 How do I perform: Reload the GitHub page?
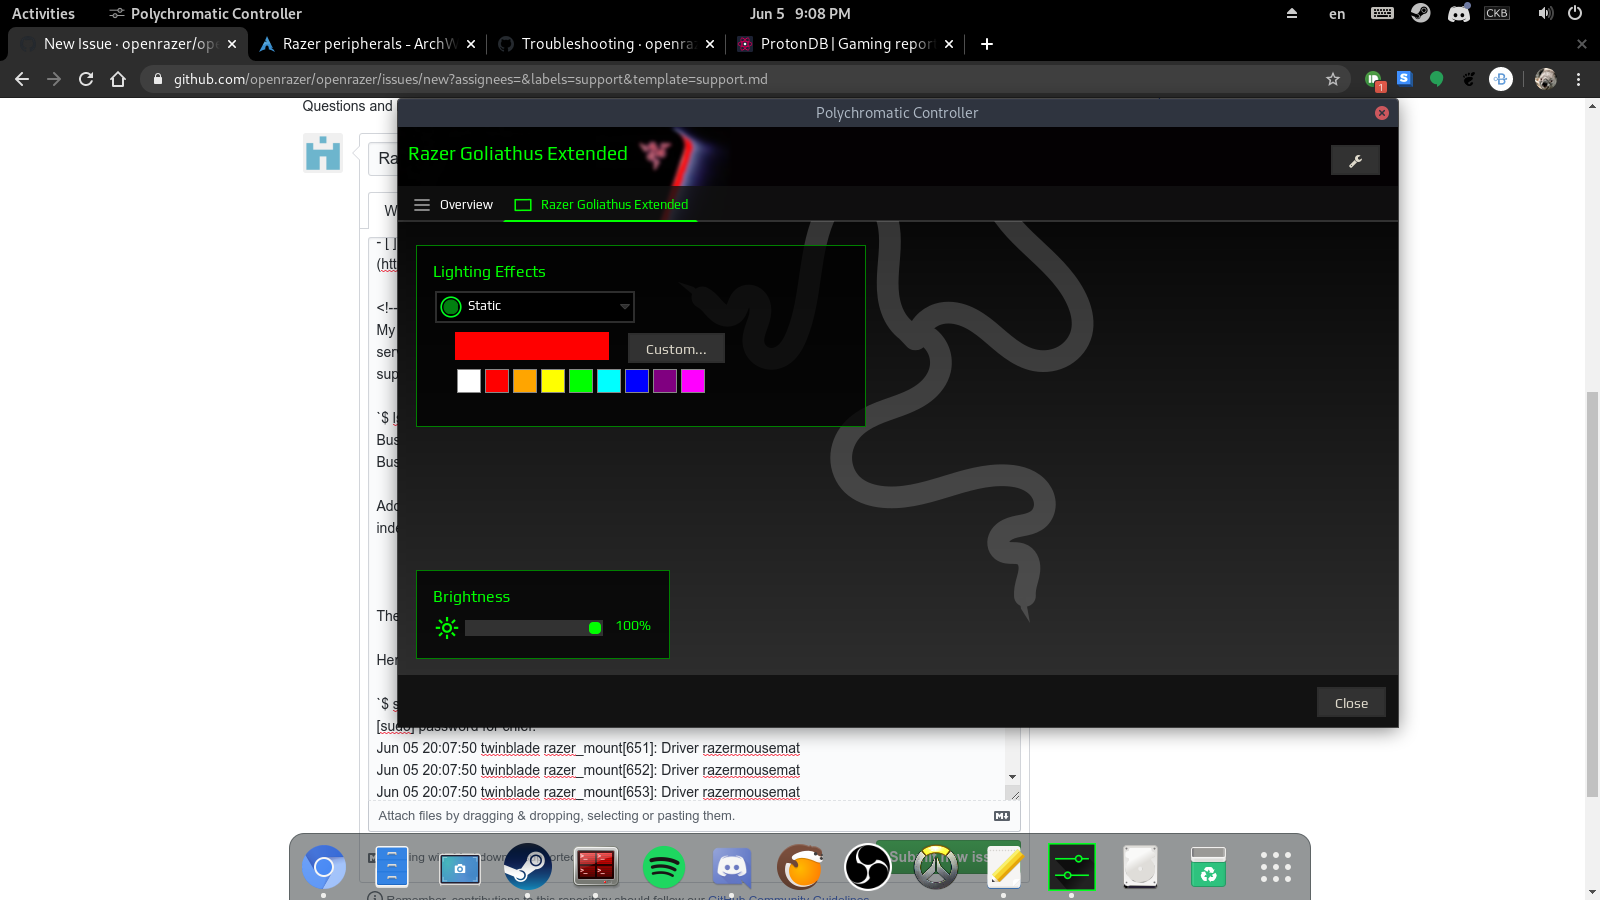pyautogui.click(x=86, y=79)
